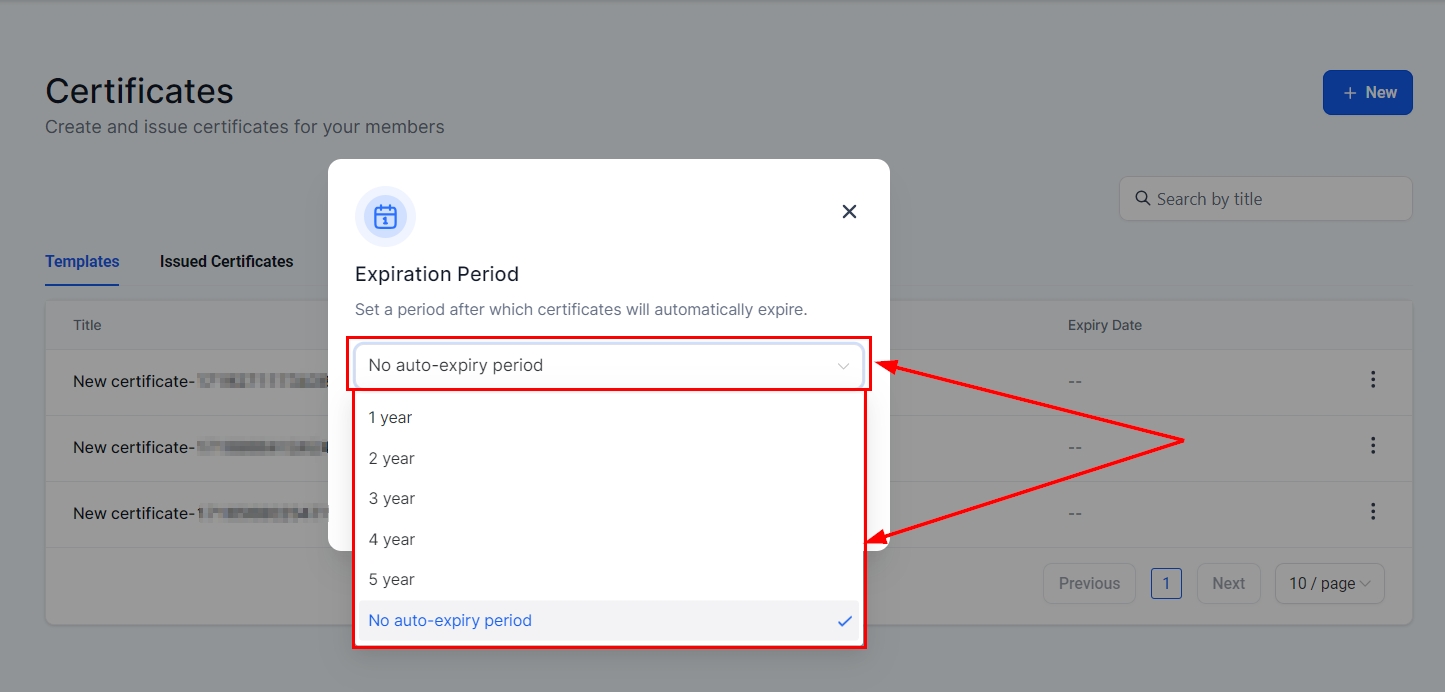Collapse the expiry period dropdown arrow

pos(843,366)
